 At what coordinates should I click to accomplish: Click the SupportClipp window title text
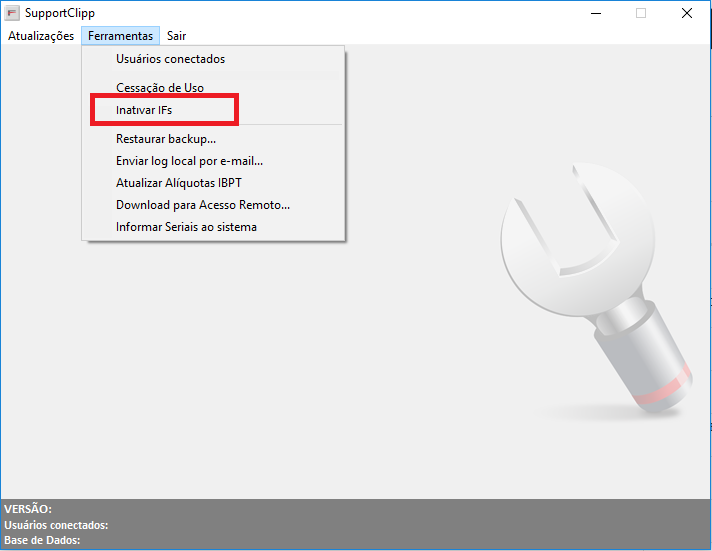tap(60, 14)
